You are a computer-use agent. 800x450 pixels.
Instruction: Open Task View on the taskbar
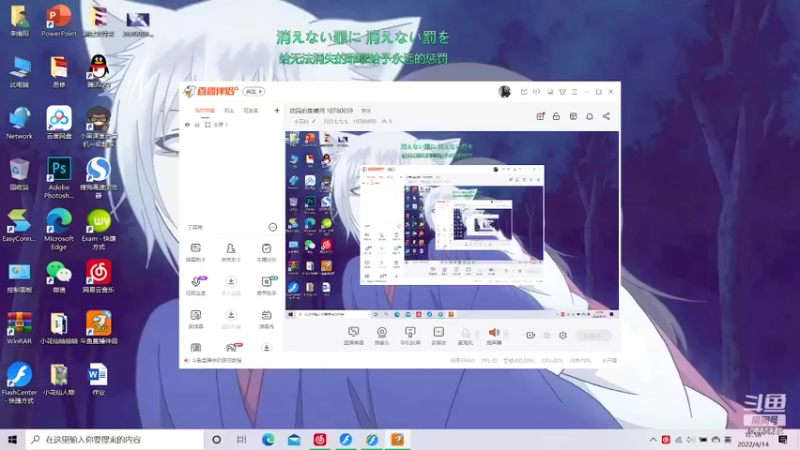(241, 439)
